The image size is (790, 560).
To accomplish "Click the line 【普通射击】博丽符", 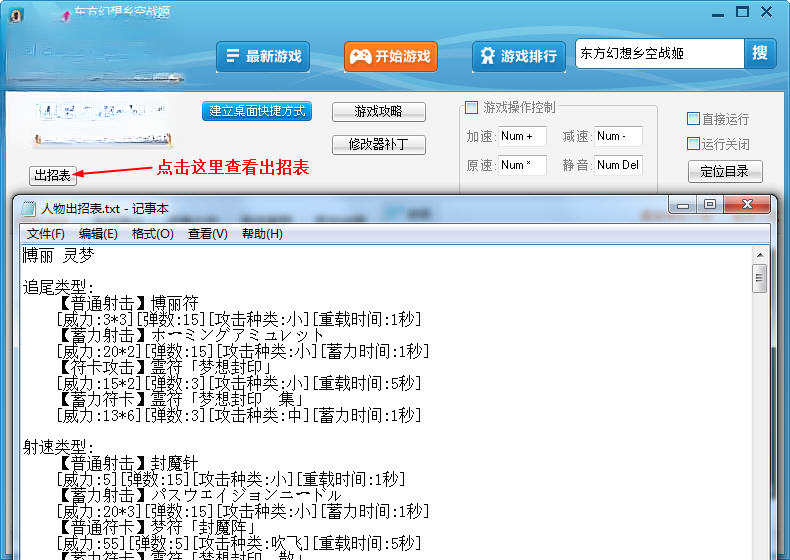I will pos(128,304).
